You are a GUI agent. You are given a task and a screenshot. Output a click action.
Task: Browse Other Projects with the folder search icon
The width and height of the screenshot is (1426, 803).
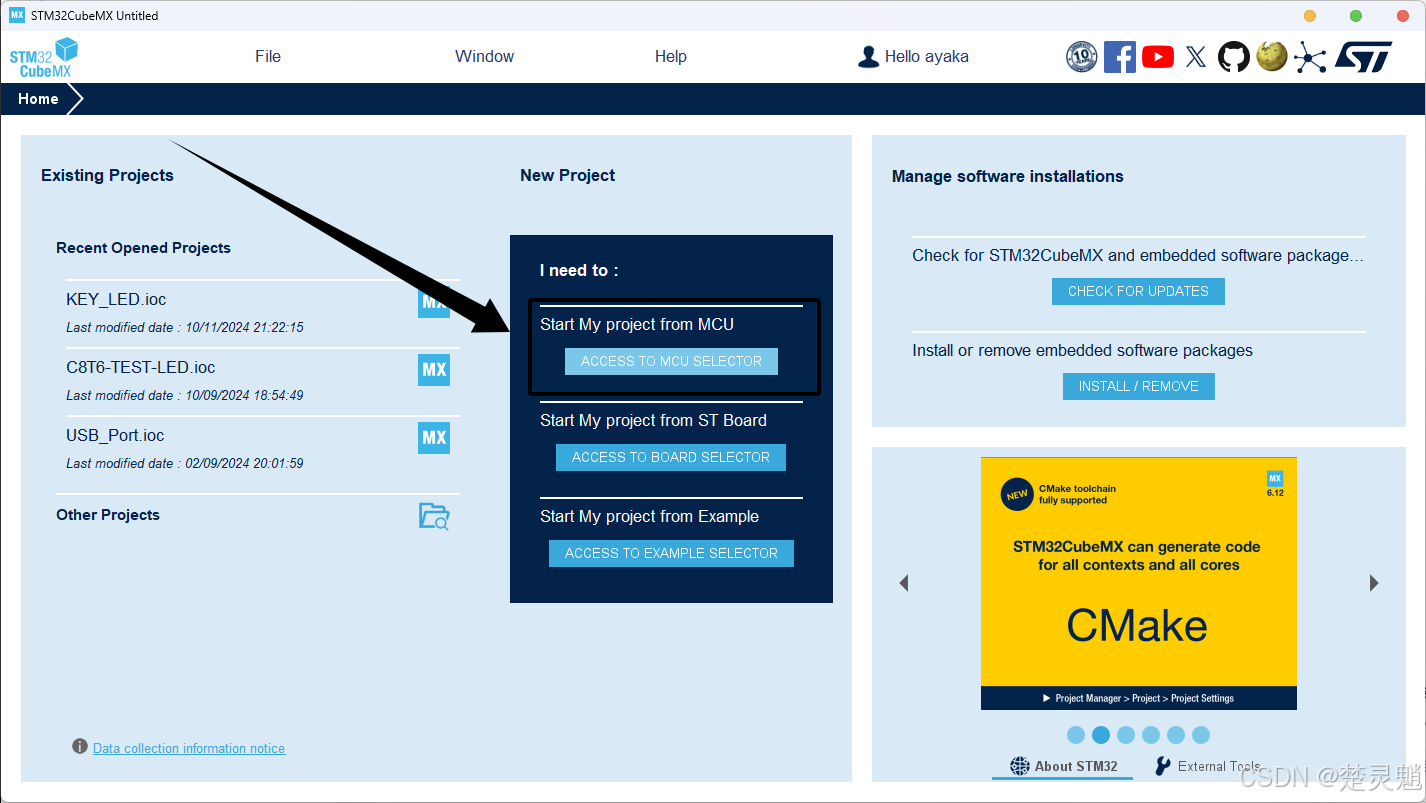coord(434,516)
